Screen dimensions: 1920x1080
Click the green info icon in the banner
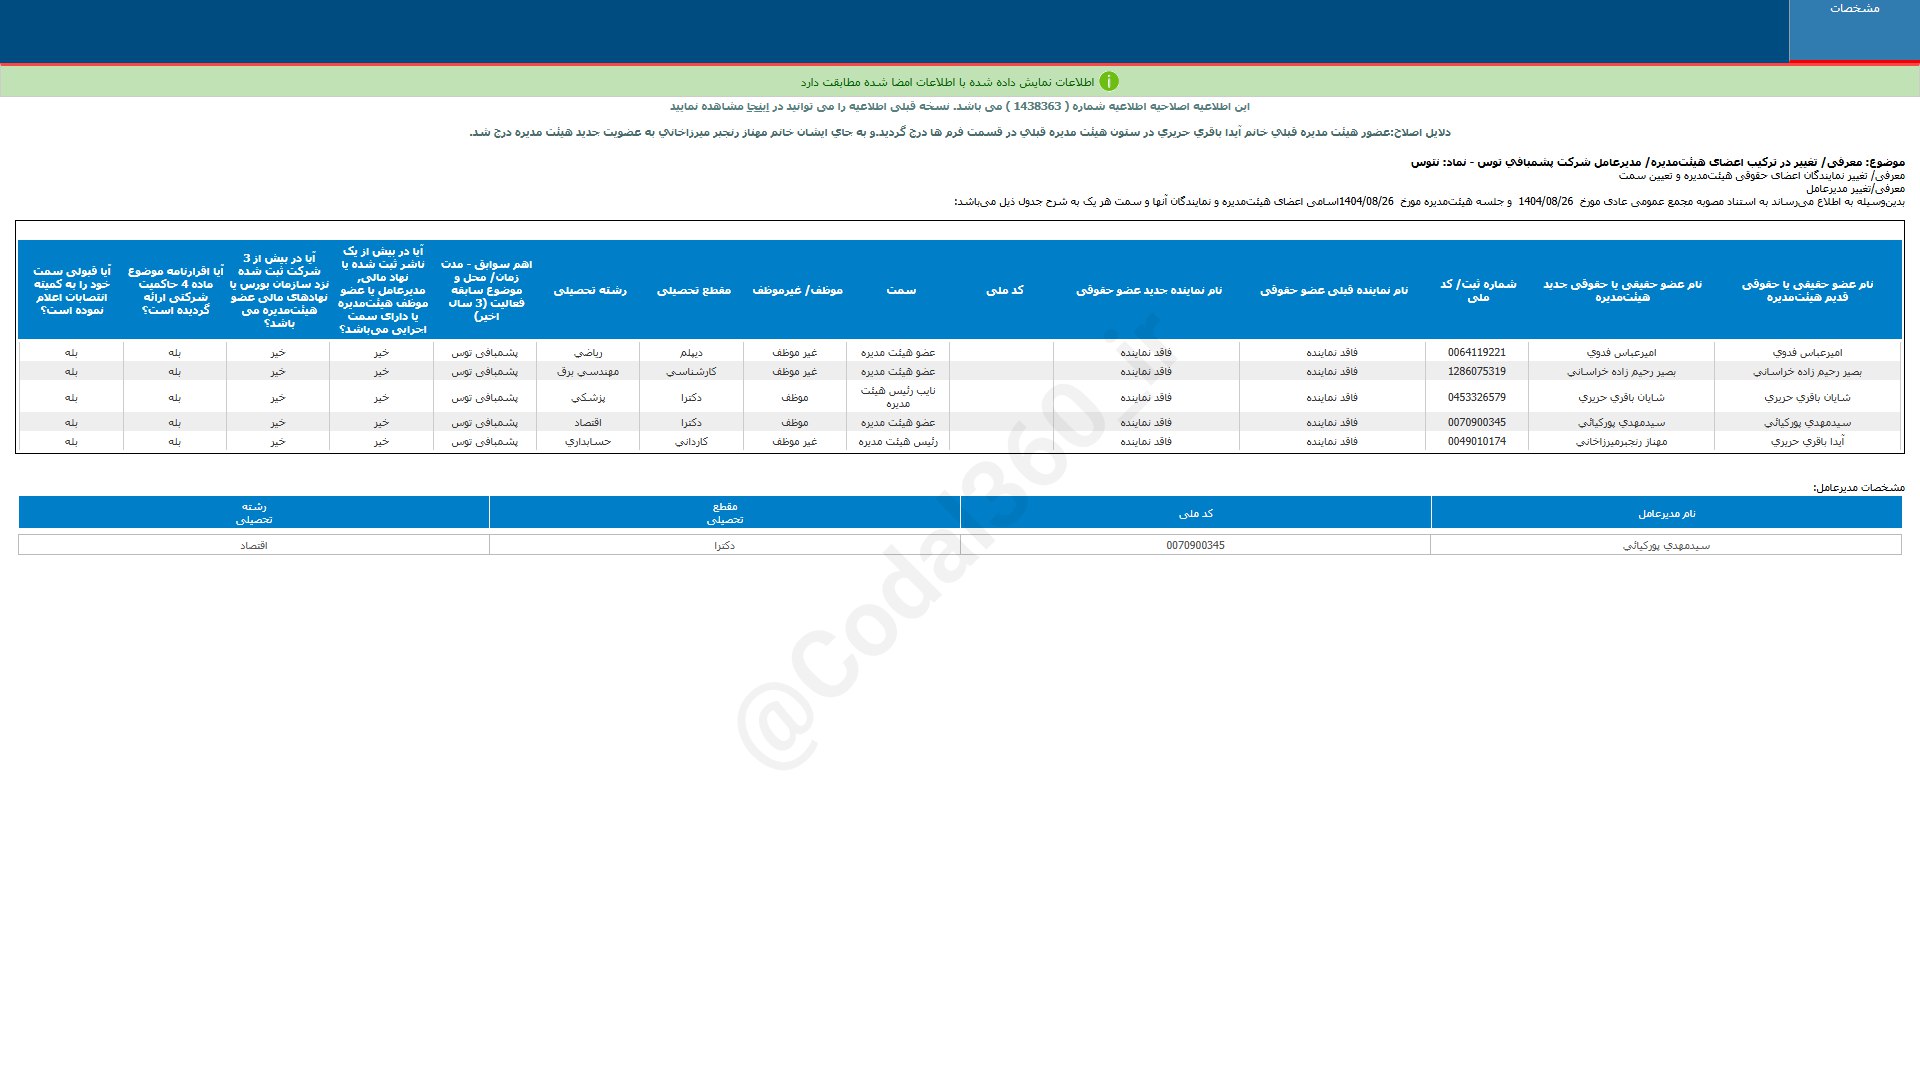tap(1108, 82)
